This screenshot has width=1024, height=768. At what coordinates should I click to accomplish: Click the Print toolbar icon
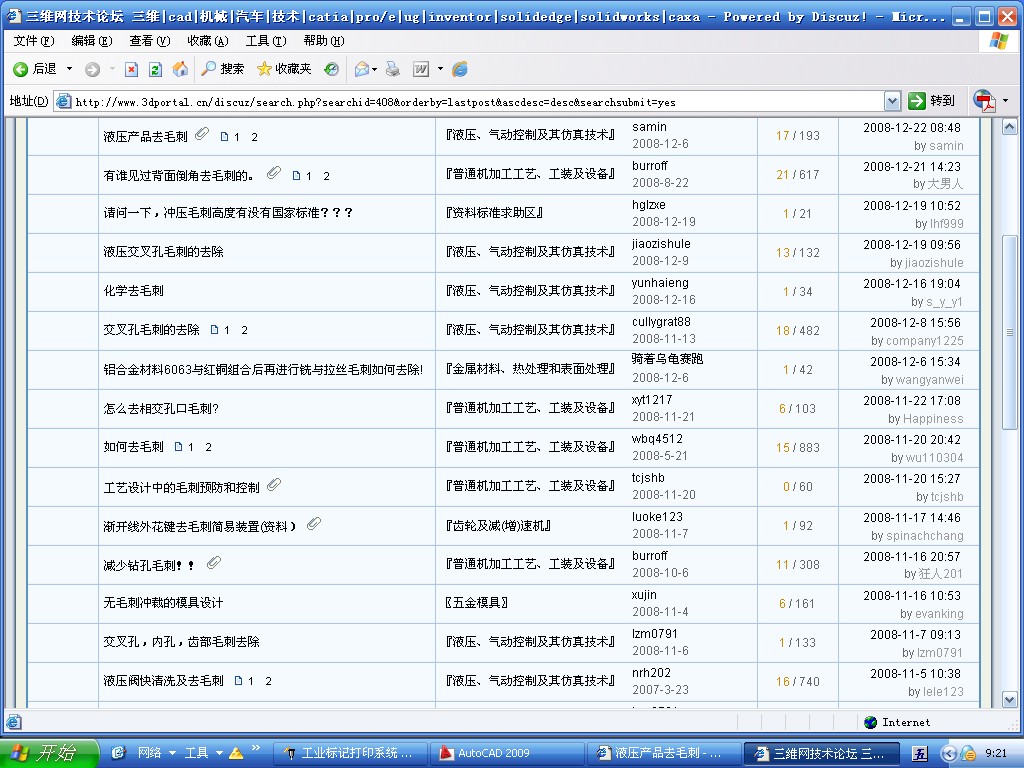(x=392, y=69)
